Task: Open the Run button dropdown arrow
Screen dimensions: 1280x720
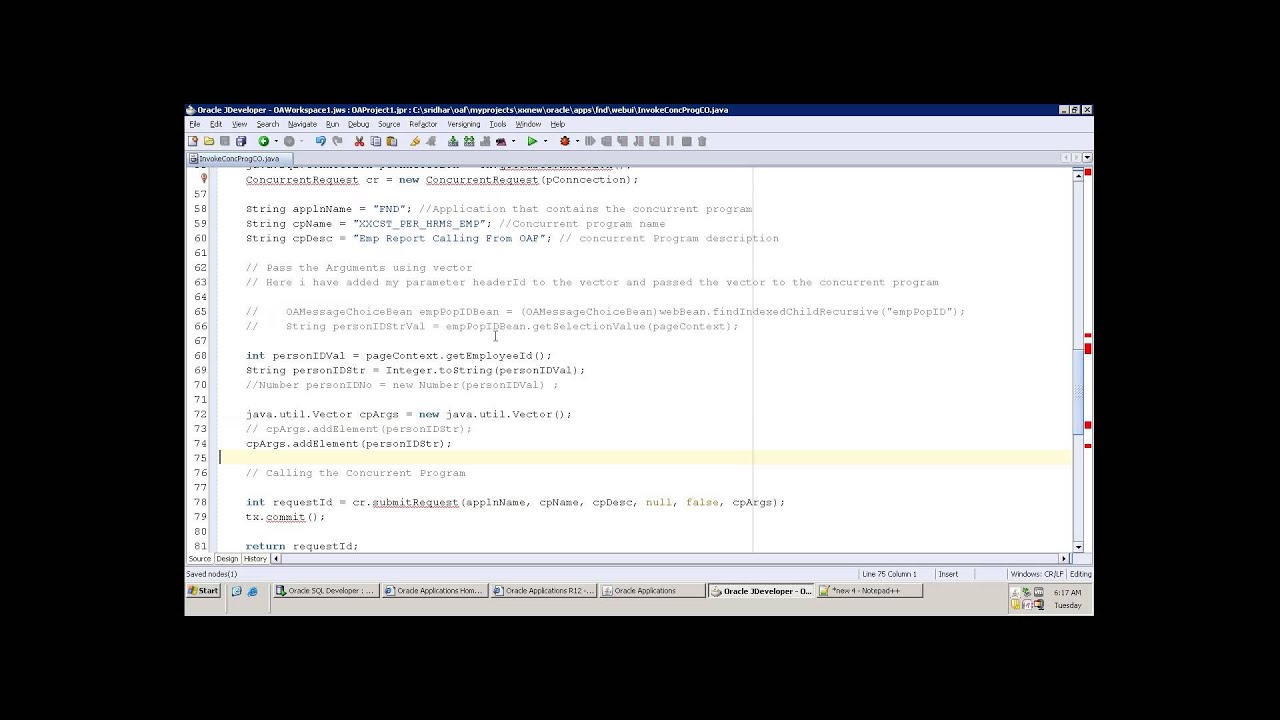Action: (x=545, y=141)
